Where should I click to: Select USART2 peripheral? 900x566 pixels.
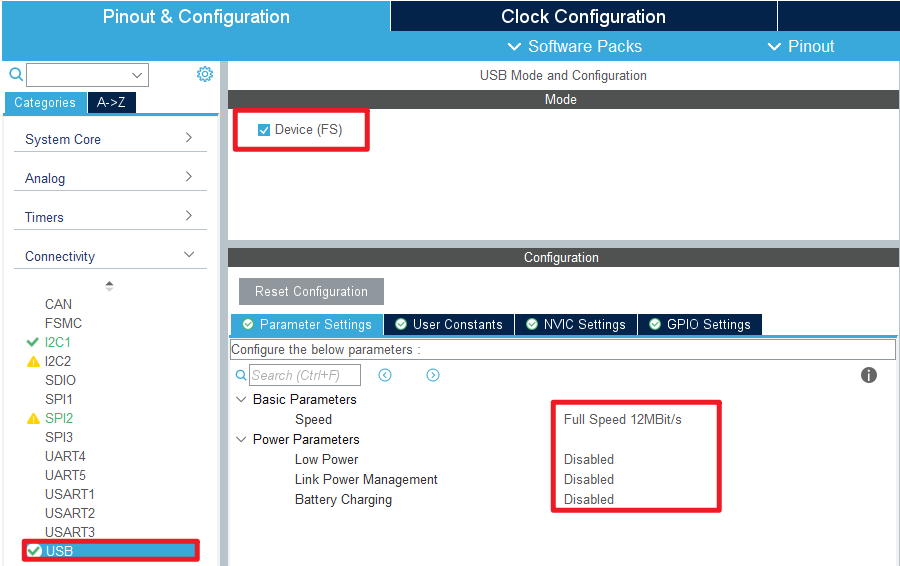(69, 513)
